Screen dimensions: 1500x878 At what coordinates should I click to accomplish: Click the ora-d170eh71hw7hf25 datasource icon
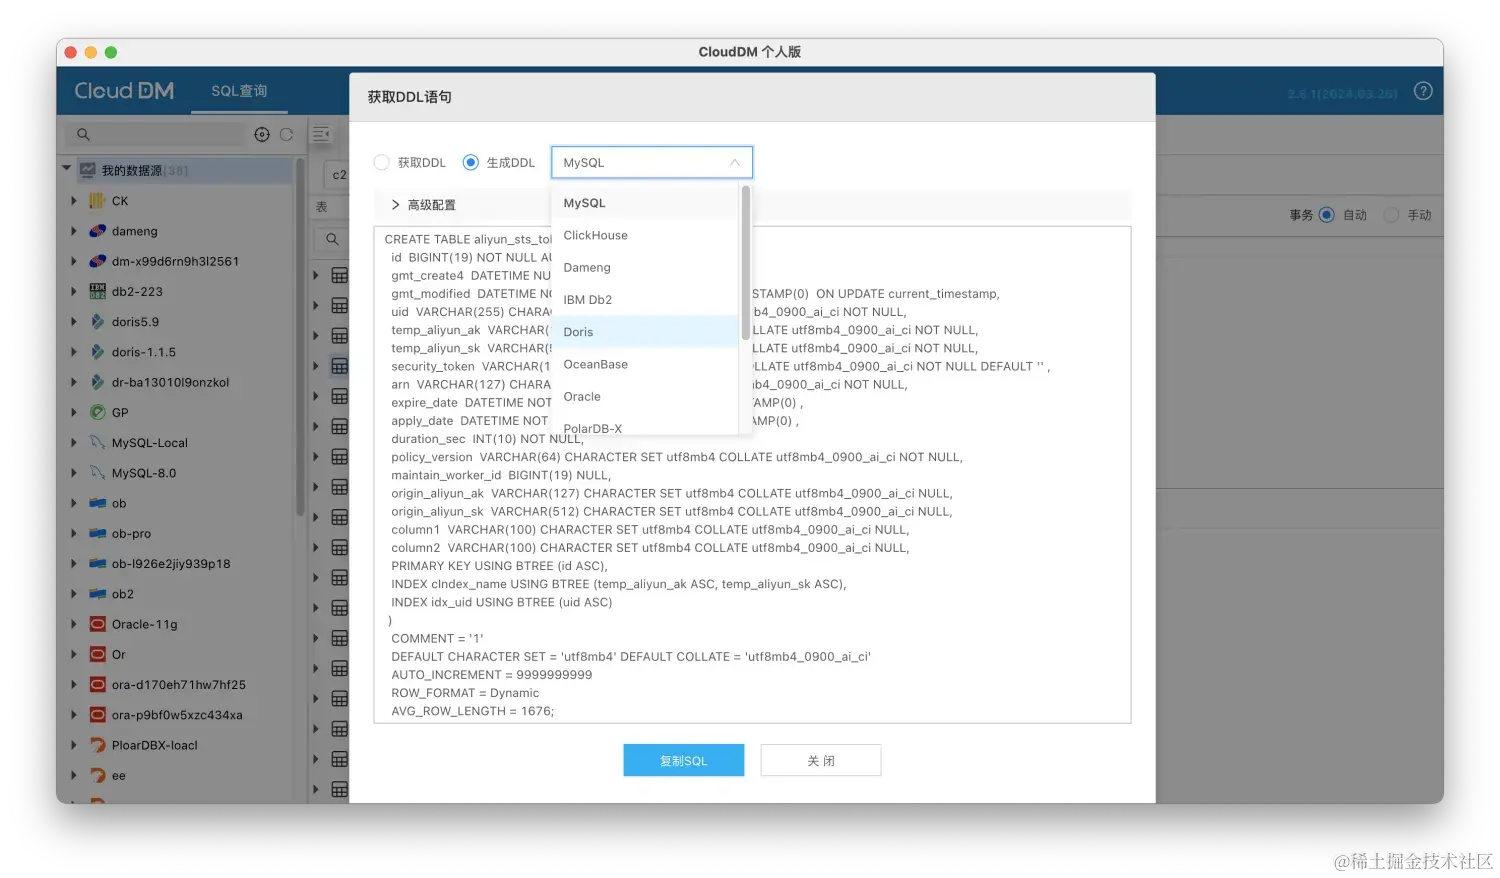[x=97, y=685]
